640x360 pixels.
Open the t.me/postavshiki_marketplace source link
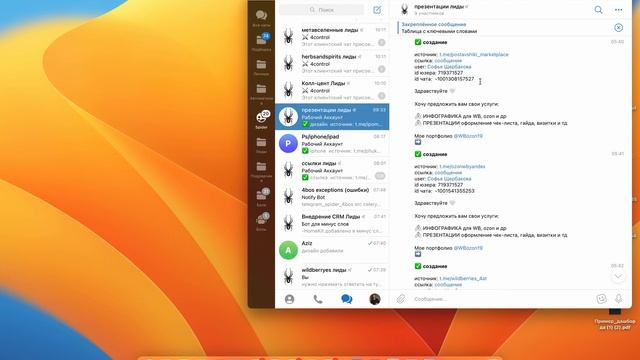474,54
